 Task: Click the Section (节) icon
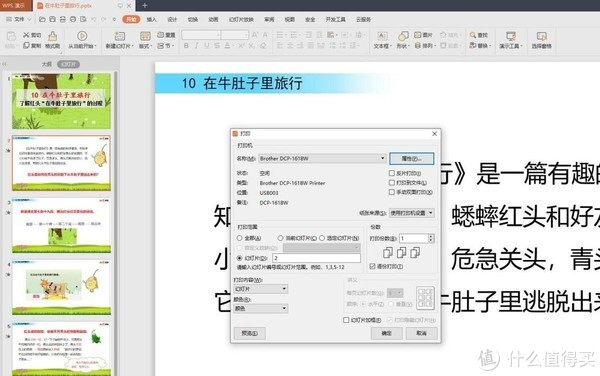166,46
